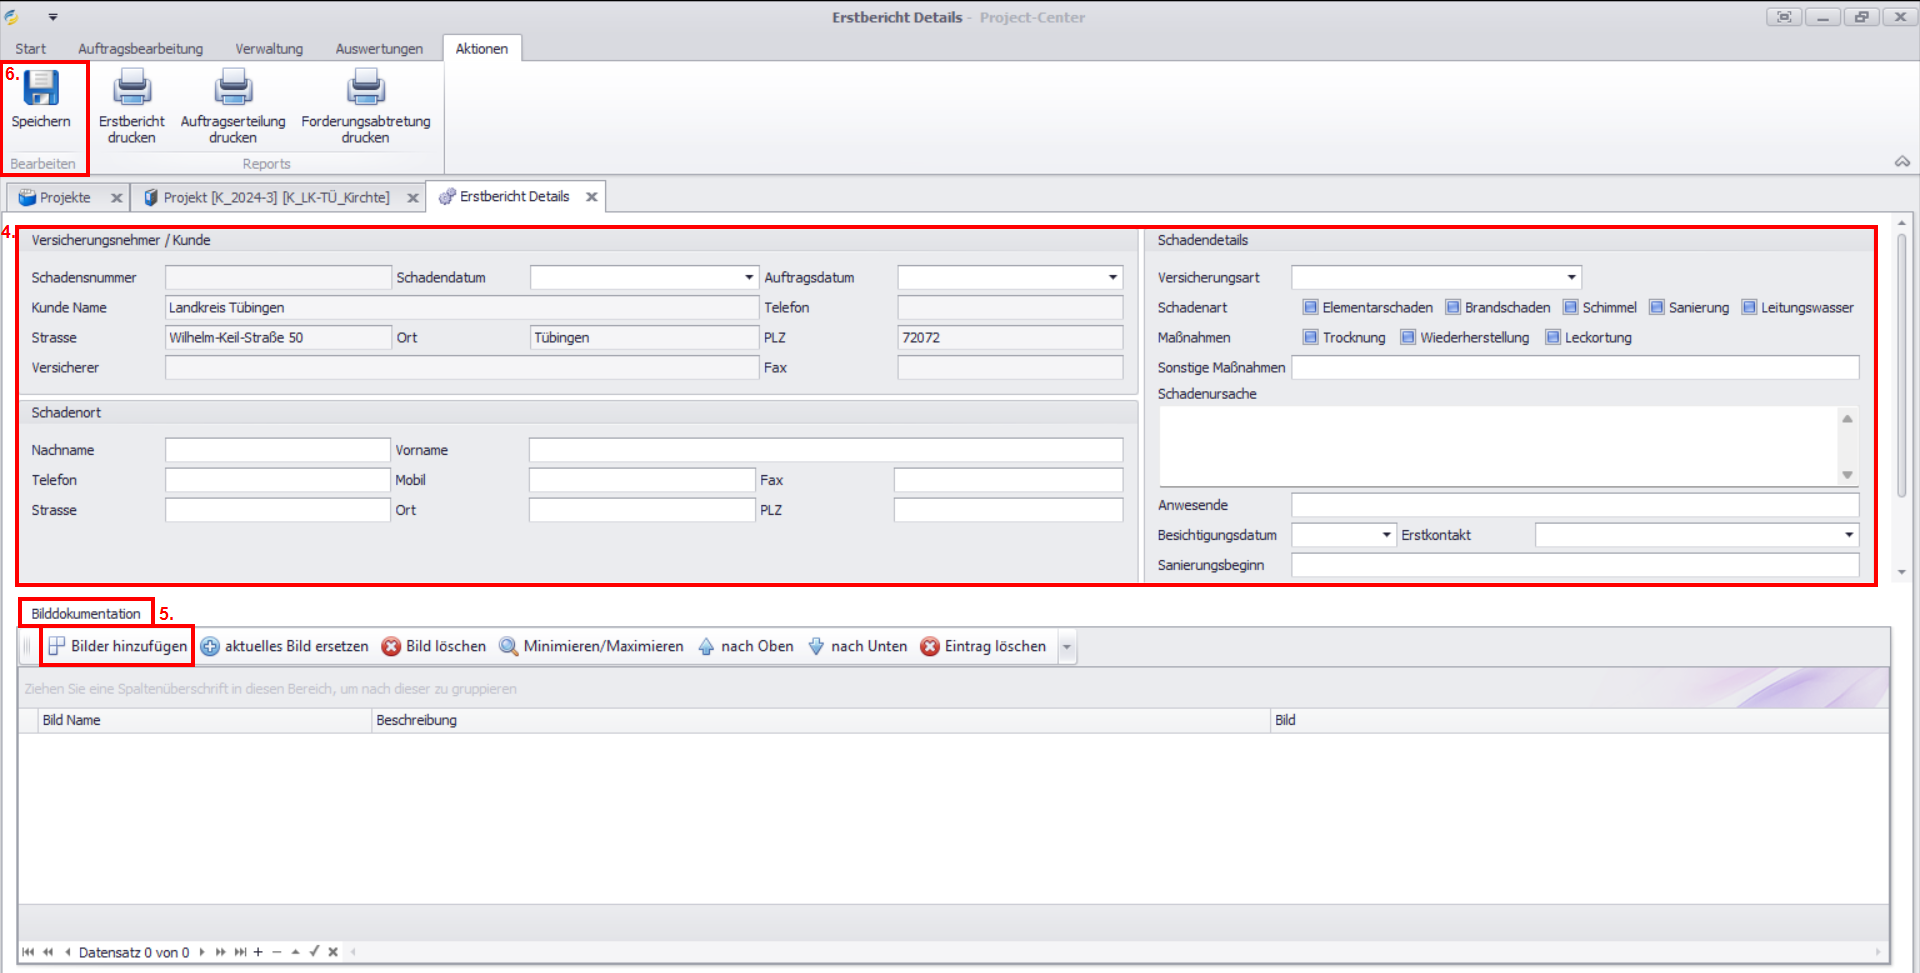This screenshot has height=973, width=1920.
Task: Open the Versicherungsart dropdown
Action: 1571,278
